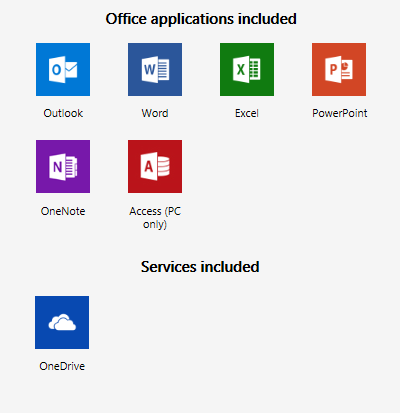The image size is (400, 413).
Task: Open the red Access database icon
Action: (155, 166)
